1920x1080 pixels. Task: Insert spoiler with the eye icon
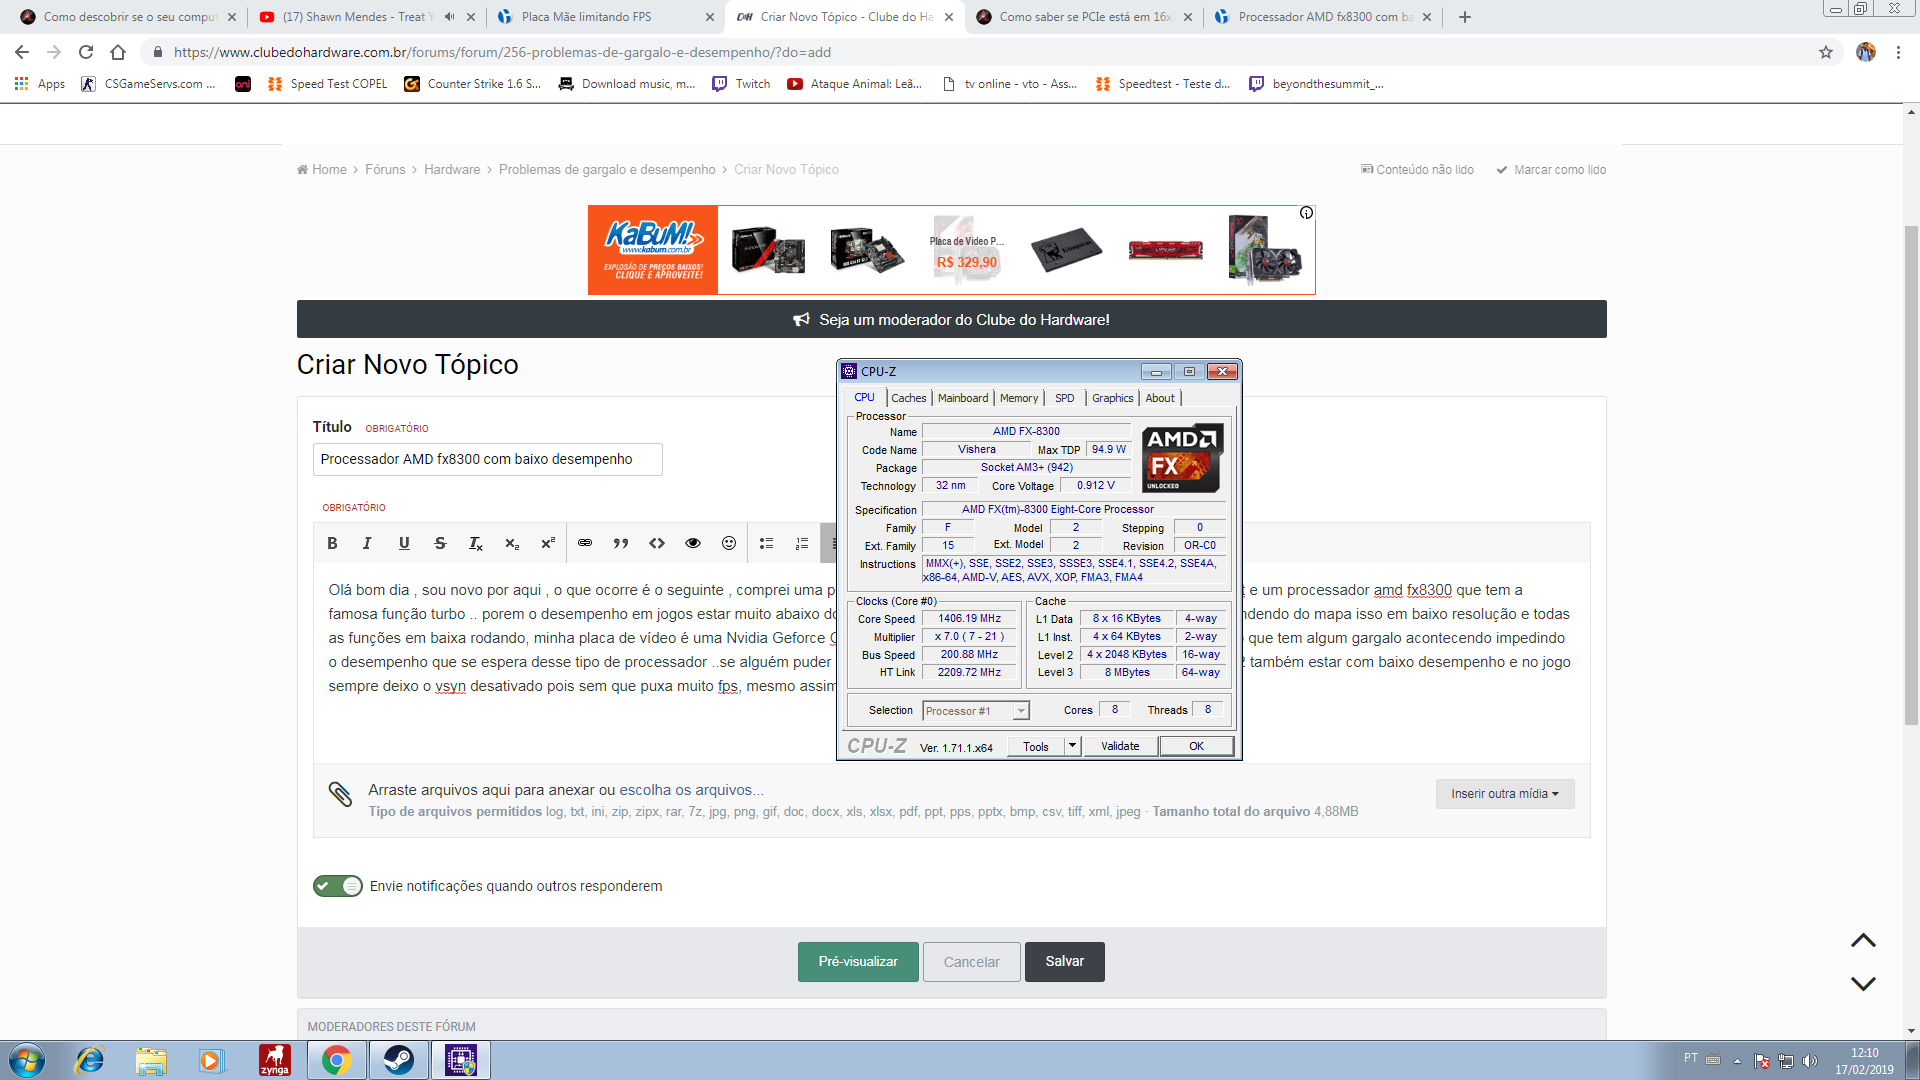[x=693, y=543]
